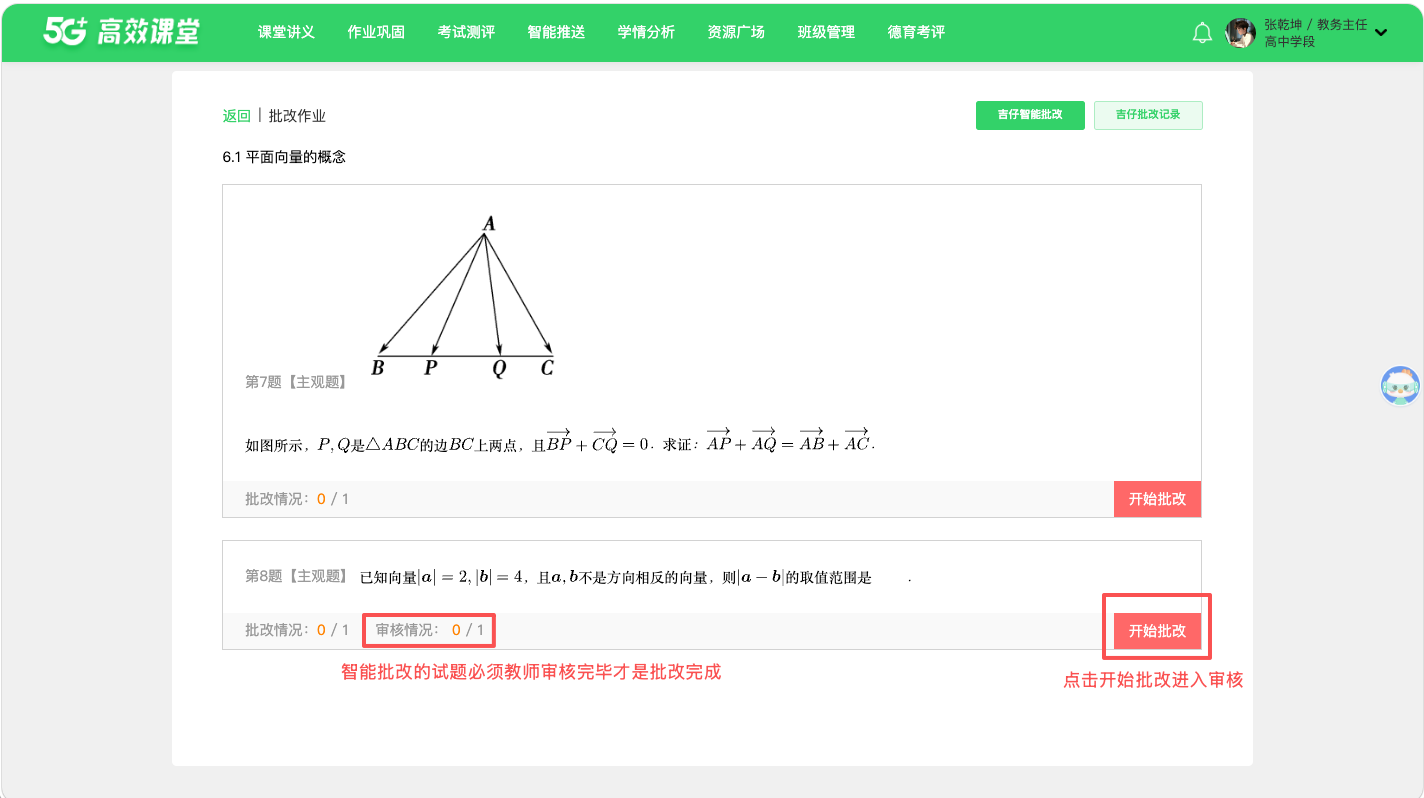Click the 返回 link
Screen dimensions: 1424x798
click(237, 116)
